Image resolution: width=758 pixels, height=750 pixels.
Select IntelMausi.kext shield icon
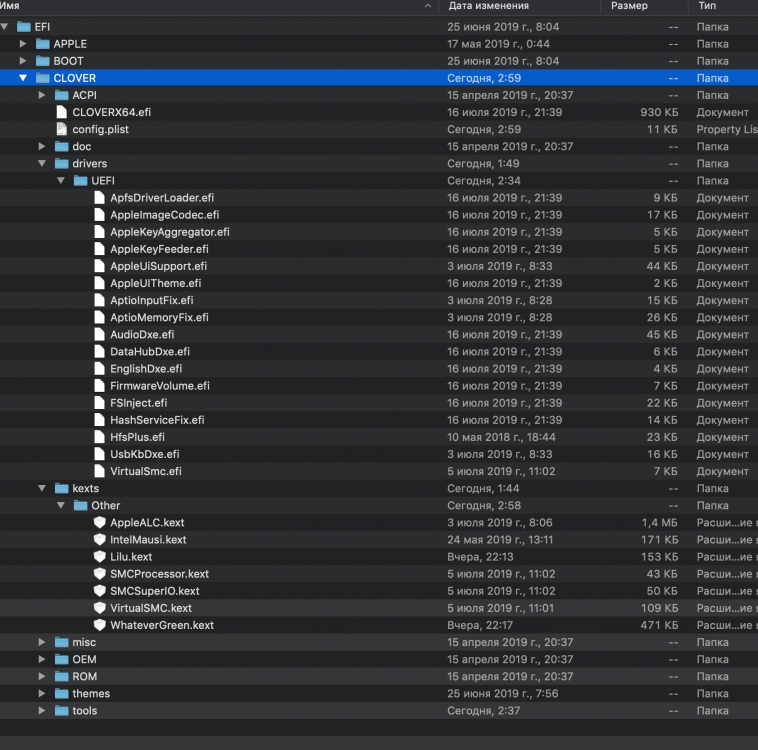click(x=100, y=540)
